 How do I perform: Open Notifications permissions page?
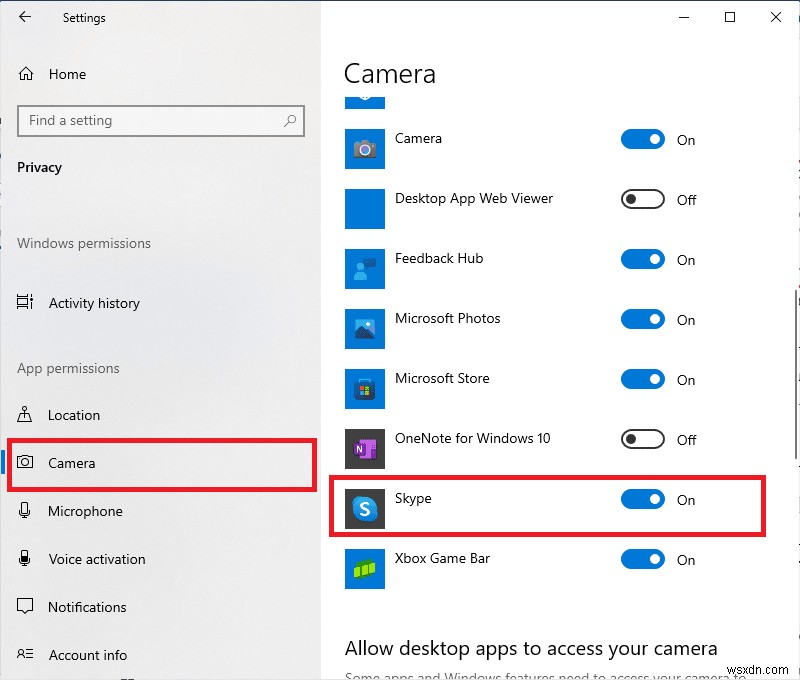tap(87, 607)
